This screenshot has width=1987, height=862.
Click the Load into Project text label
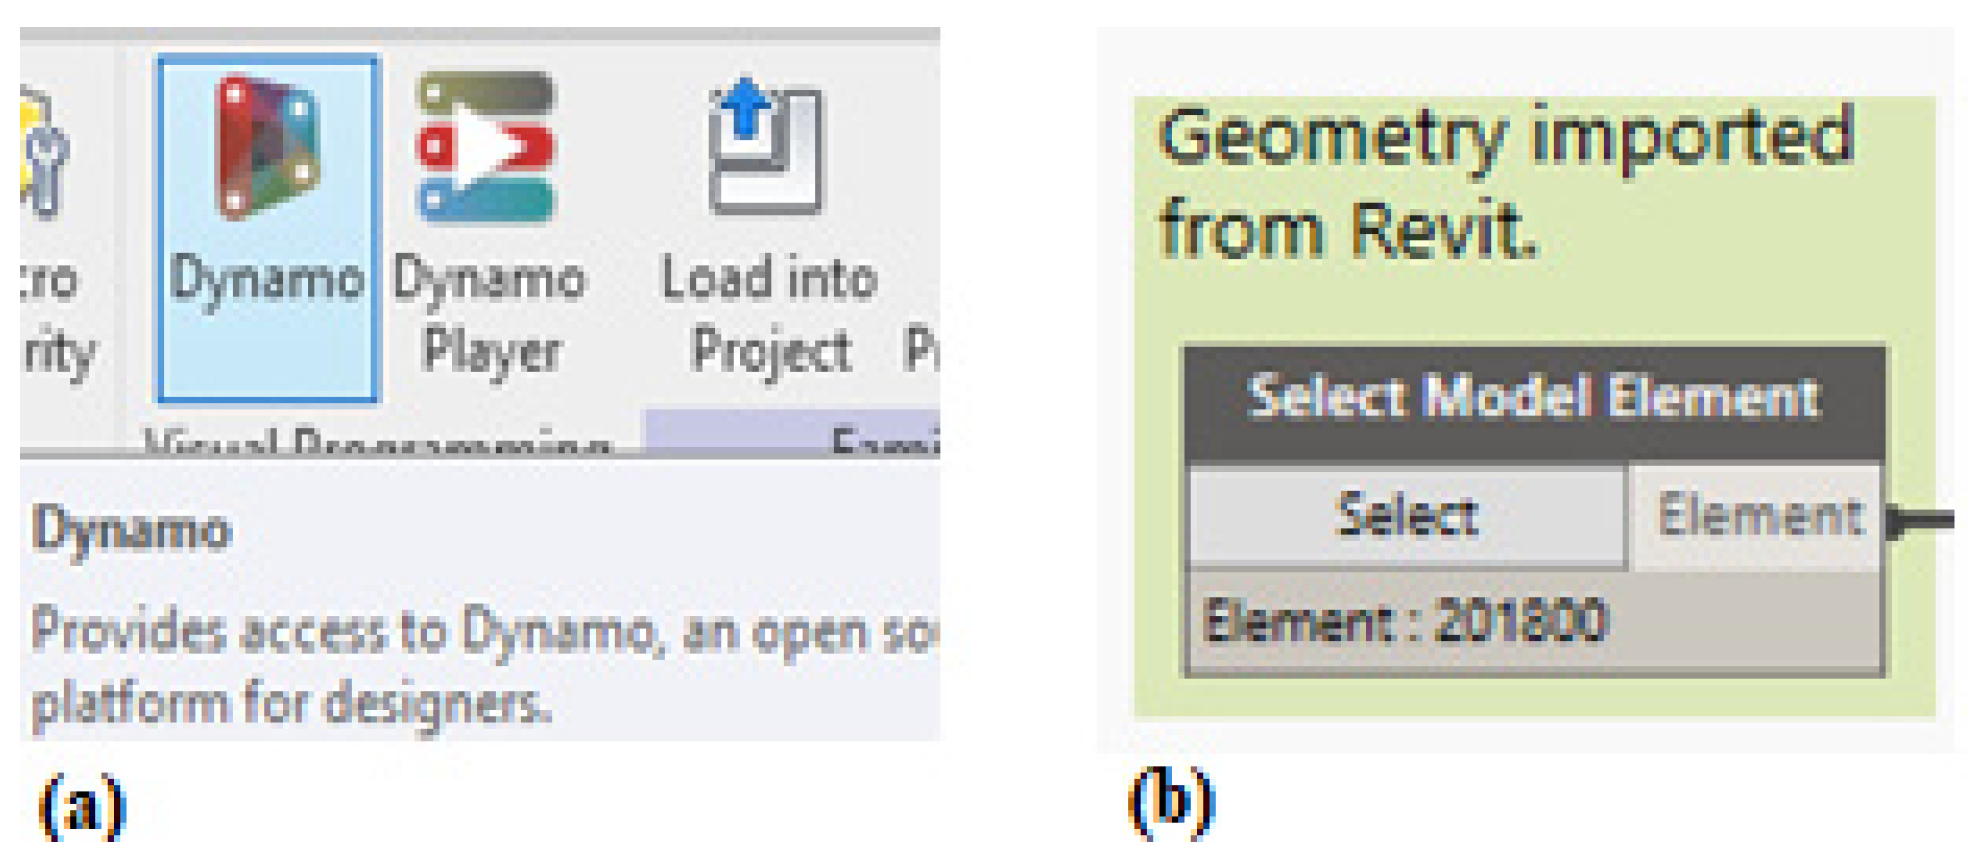pyautogui.click(x=769, y=314)
